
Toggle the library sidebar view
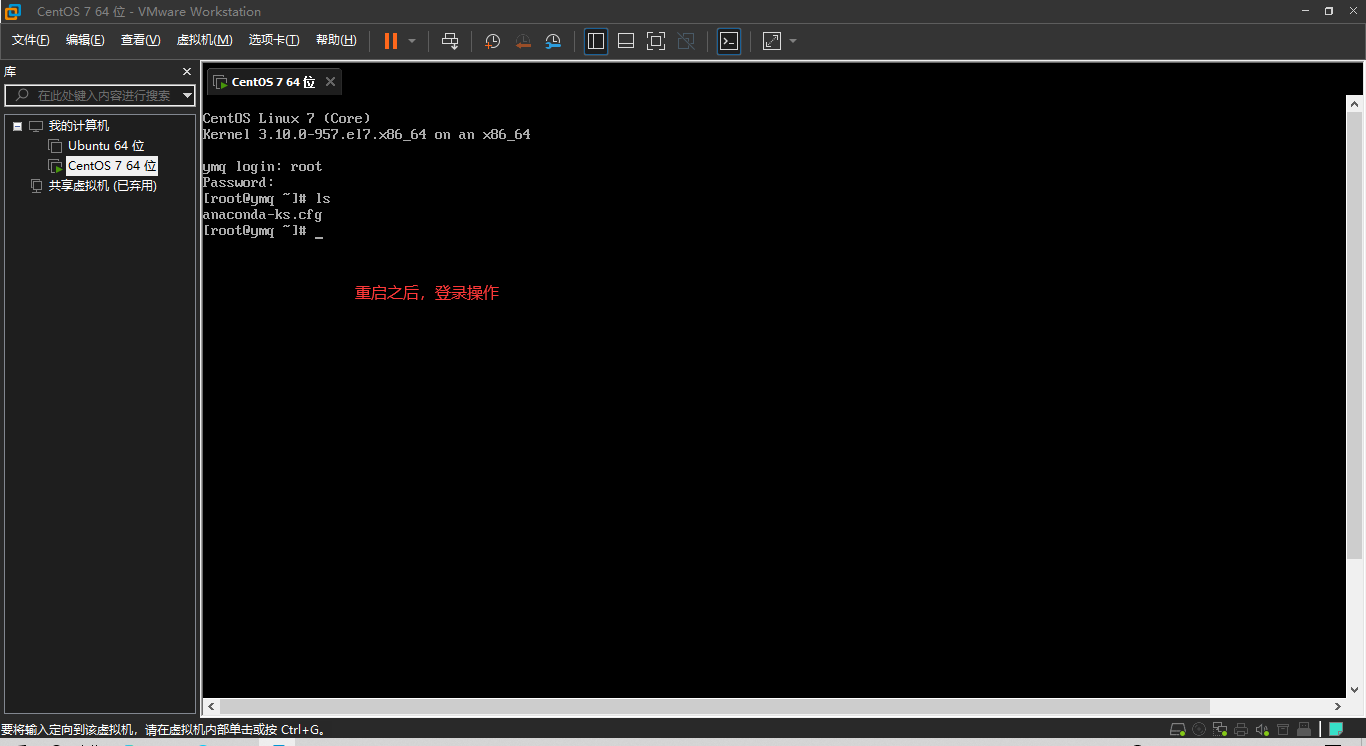[596, 41]
